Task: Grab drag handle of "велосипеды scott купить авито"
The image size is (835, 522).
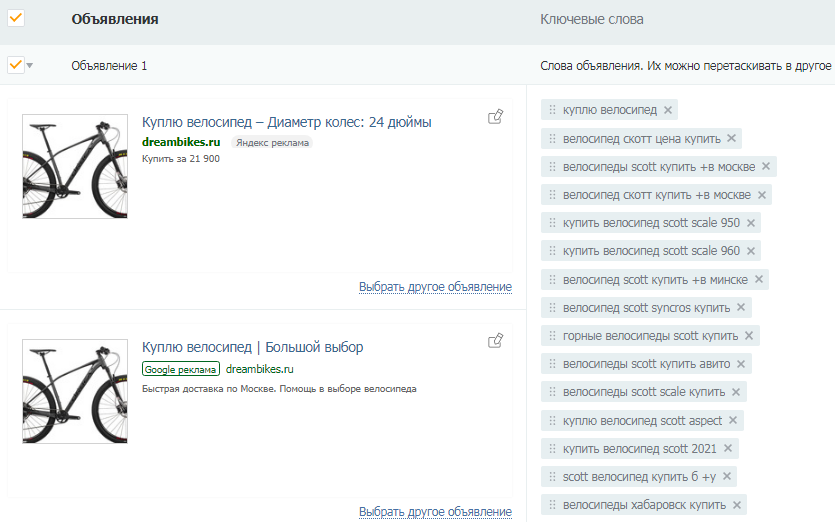Action: coord(552,364)
